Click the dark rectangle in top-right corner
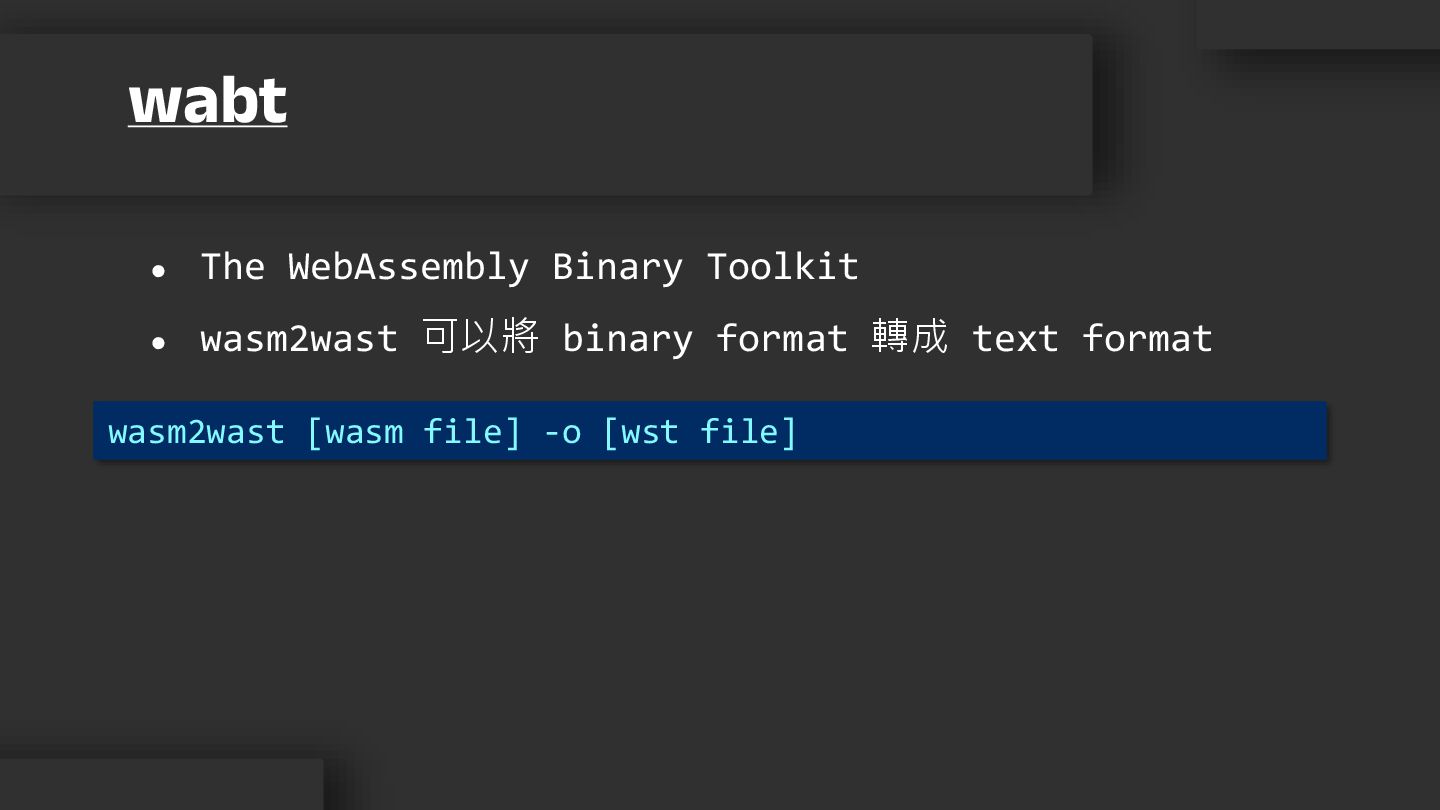 click(x=1318, y=24)
